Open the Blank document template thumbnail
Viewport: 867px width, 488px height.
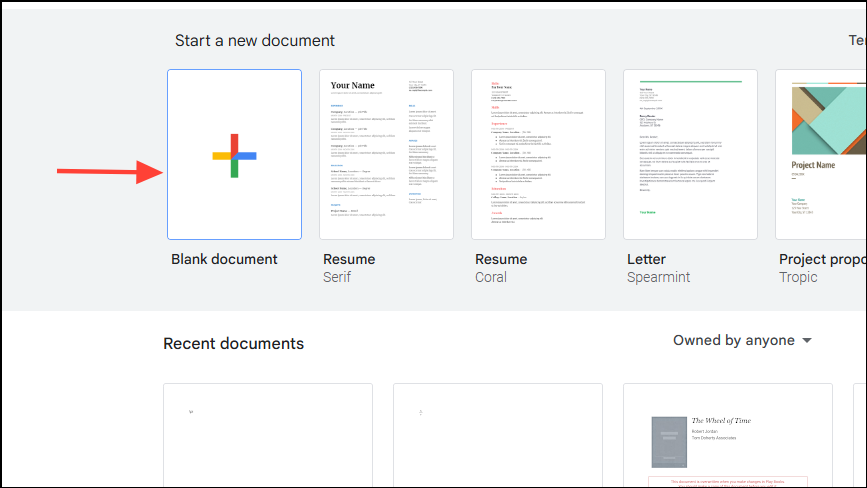click(x=234, y=154)
